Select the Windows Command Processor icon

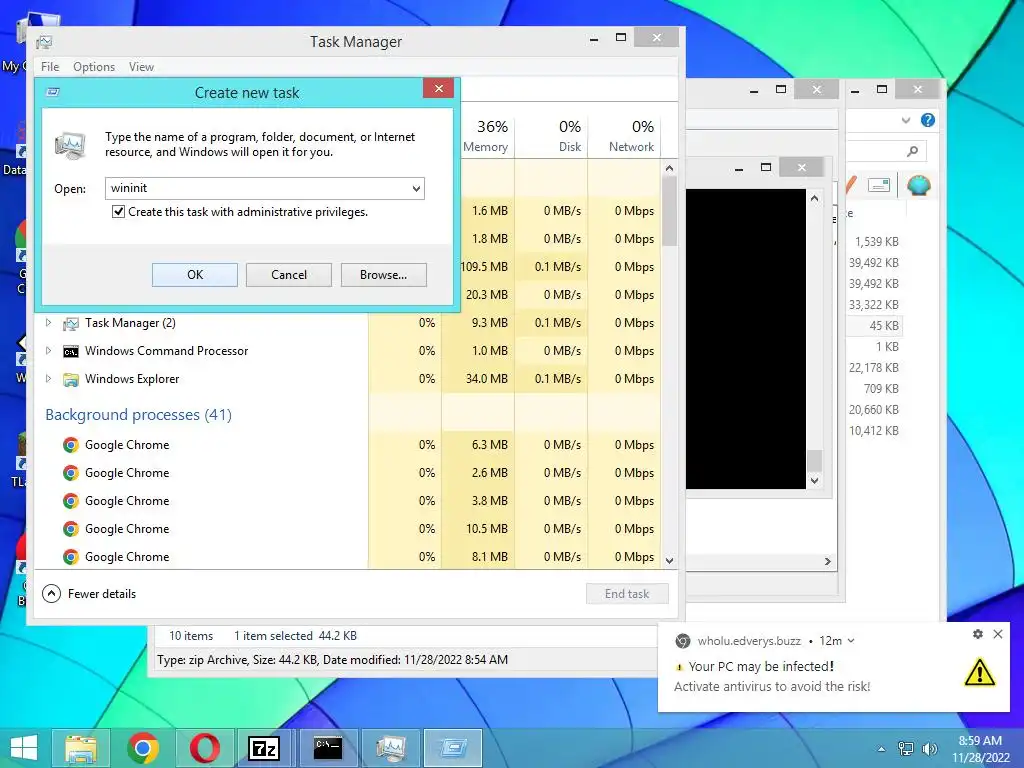click(71, 351)
